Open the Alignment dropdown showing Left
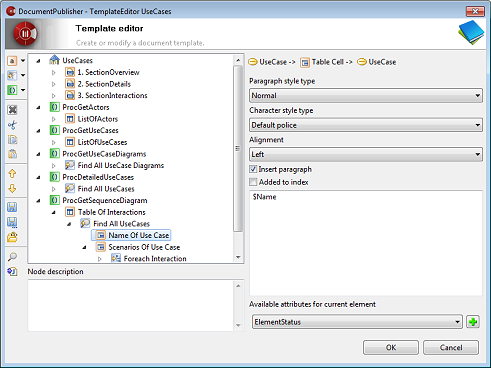491x368 pixels. pyautogui.click(x=366, y=154)
